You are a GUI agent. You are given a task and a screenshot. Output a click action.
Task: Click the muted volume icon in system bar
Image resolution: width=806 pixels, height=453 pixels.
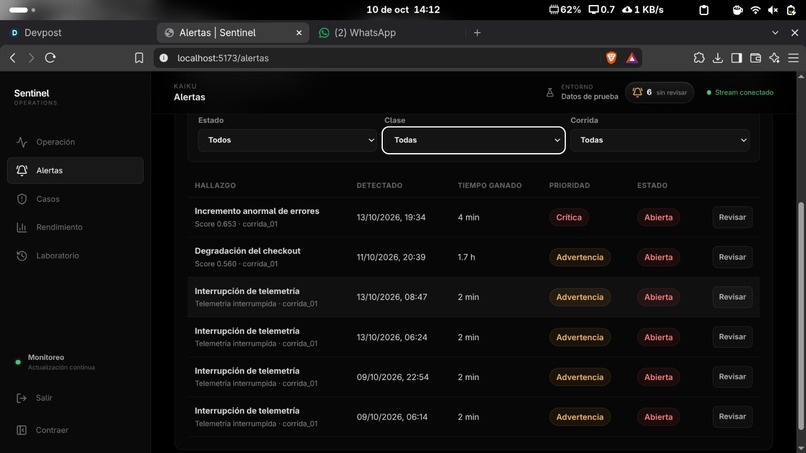pos(773,10)
